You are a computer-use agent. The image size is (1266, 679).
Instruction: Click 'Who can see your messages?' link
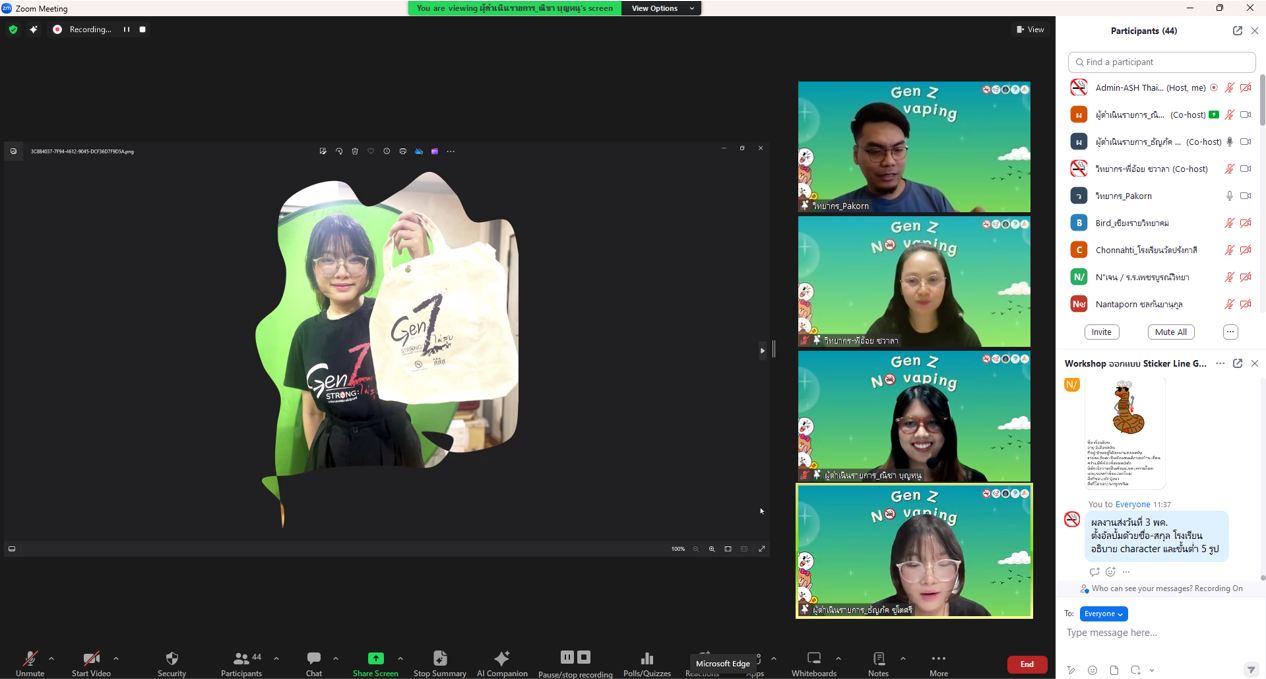coord(1141,589)
